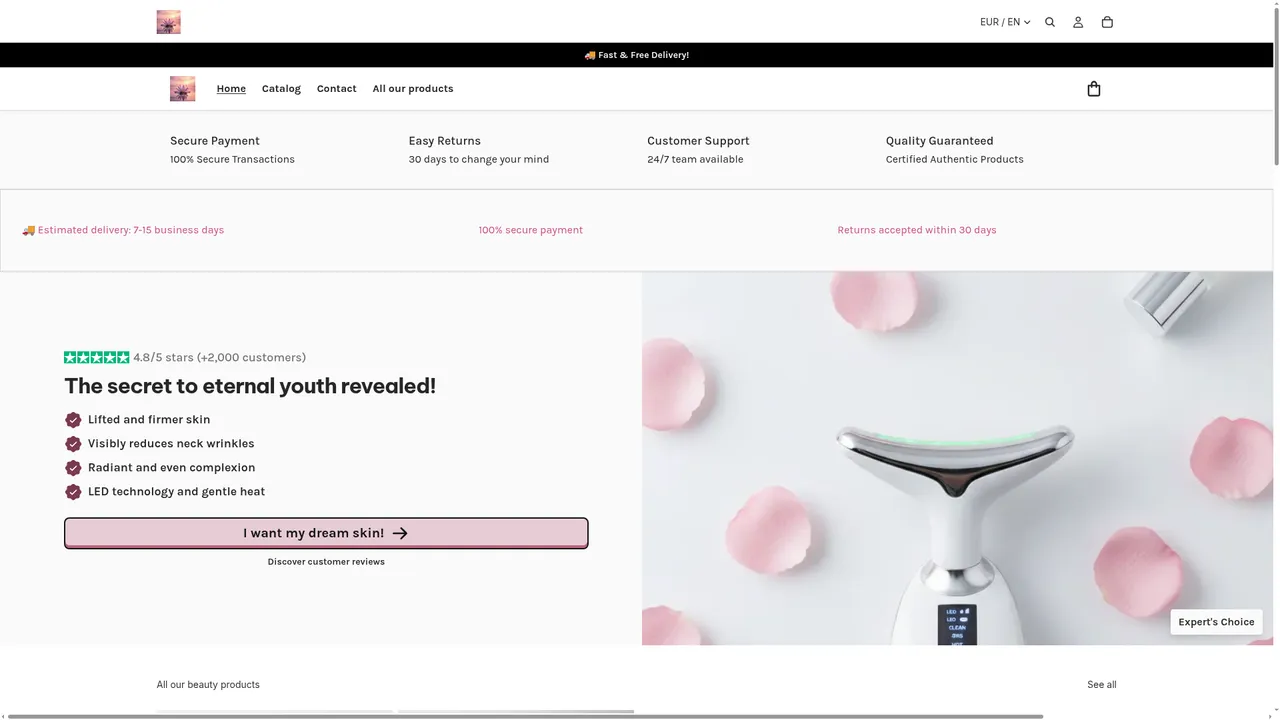Click the neck massager product image
The image size is (1280, 720).
(957, 458)
